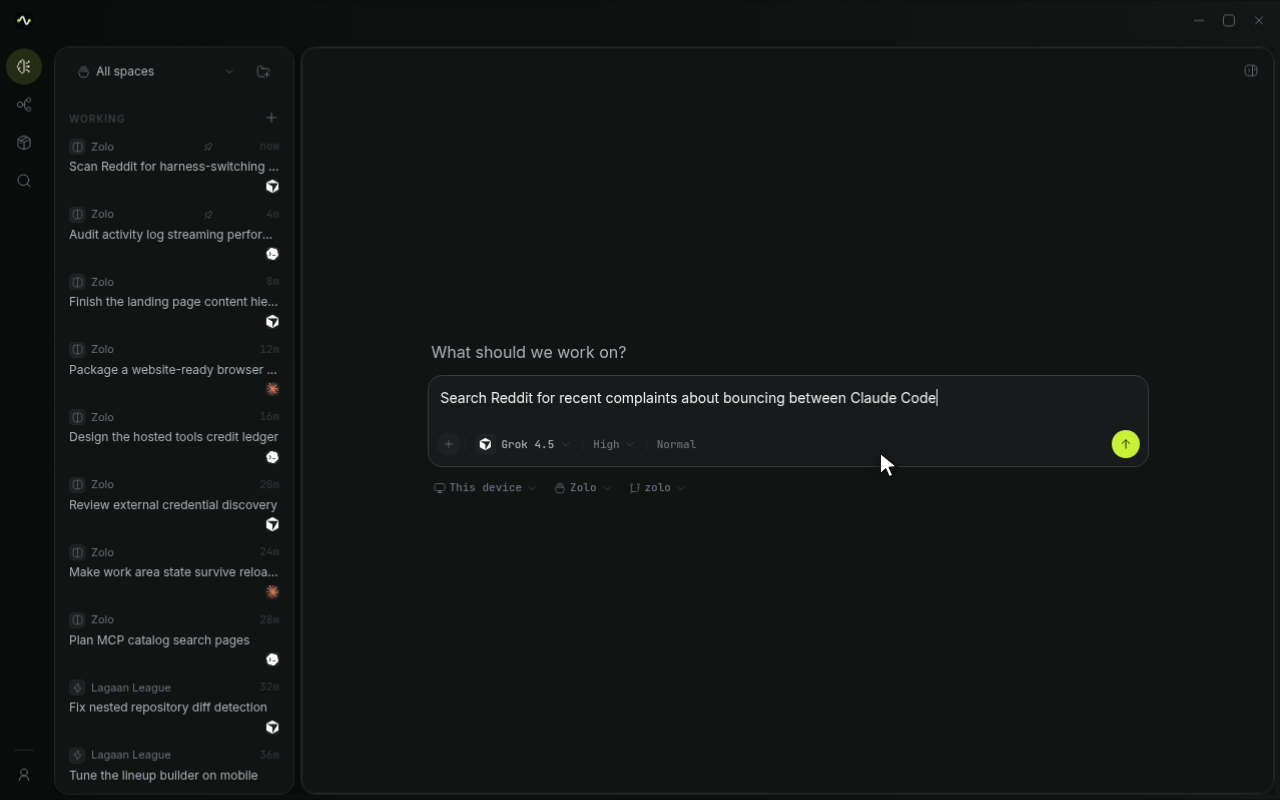
Task: Add attachment with composer plus button
Action: click(x=449, y=444)
